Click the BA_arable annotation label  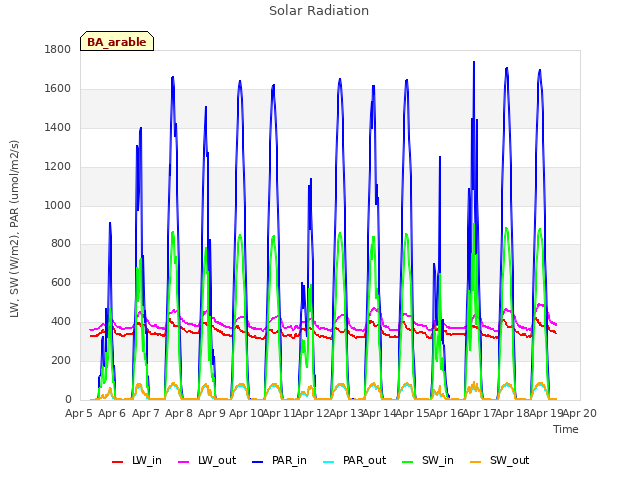tap(117, 41)
